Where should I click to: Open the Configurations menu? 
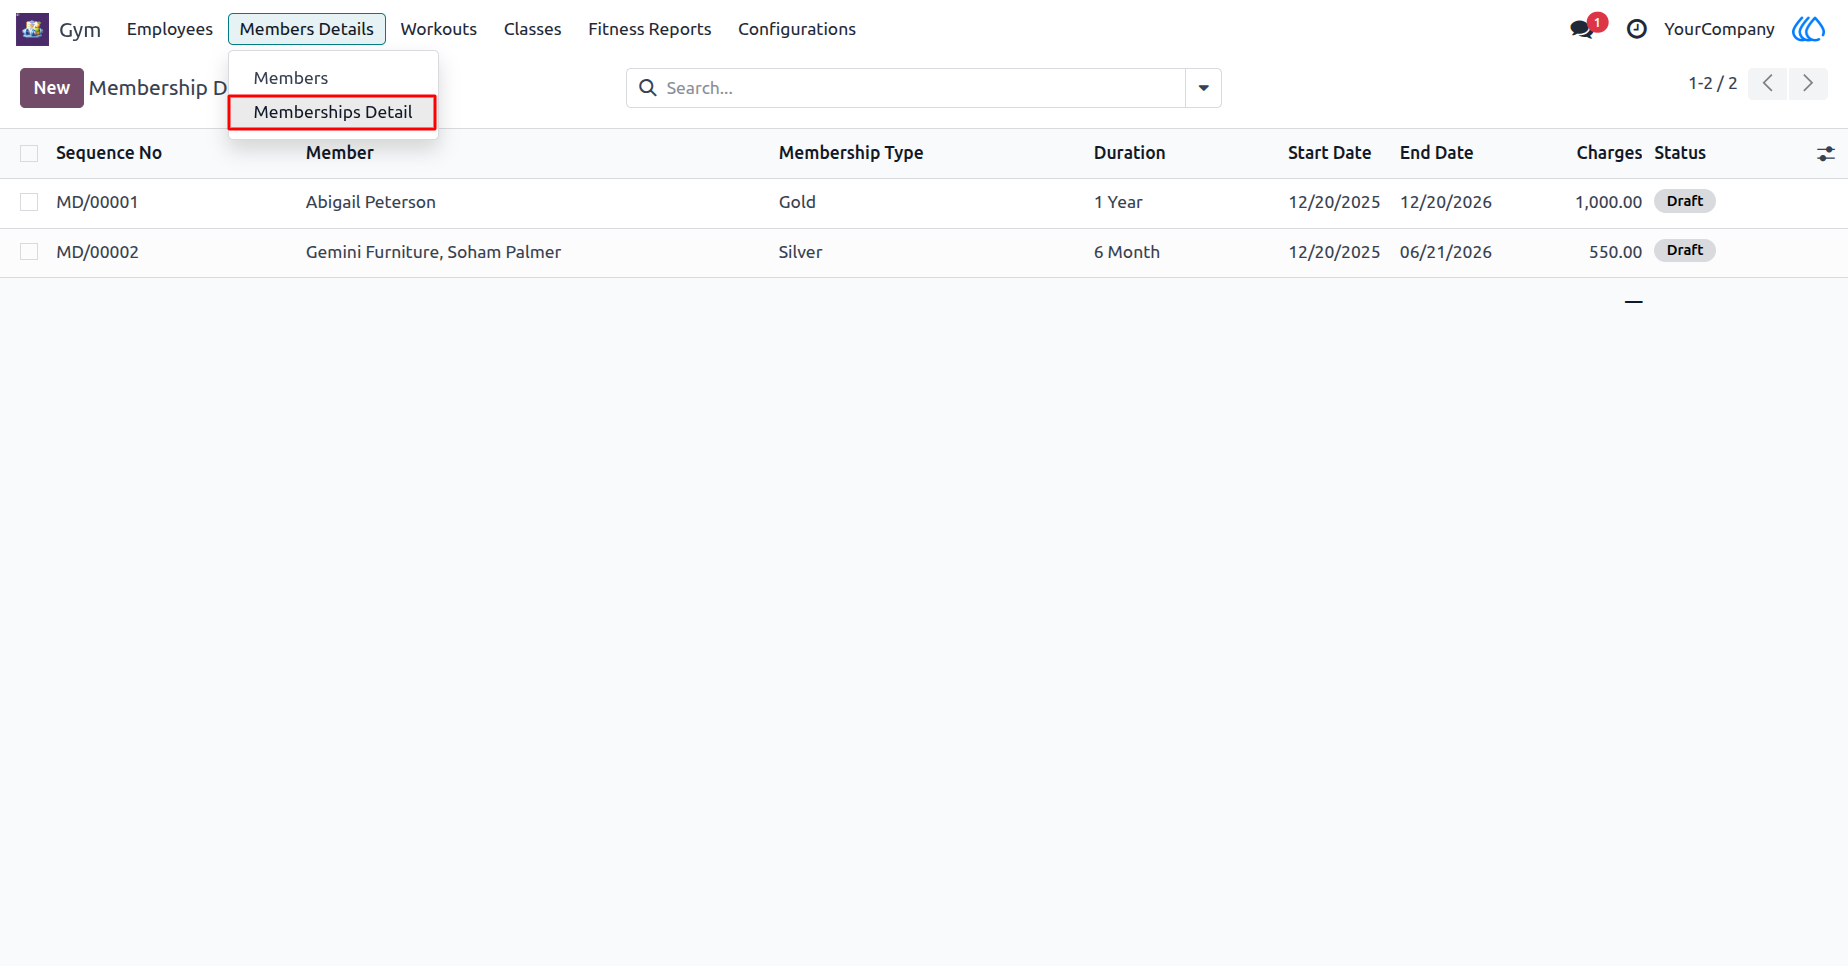[x=797, y=29]
